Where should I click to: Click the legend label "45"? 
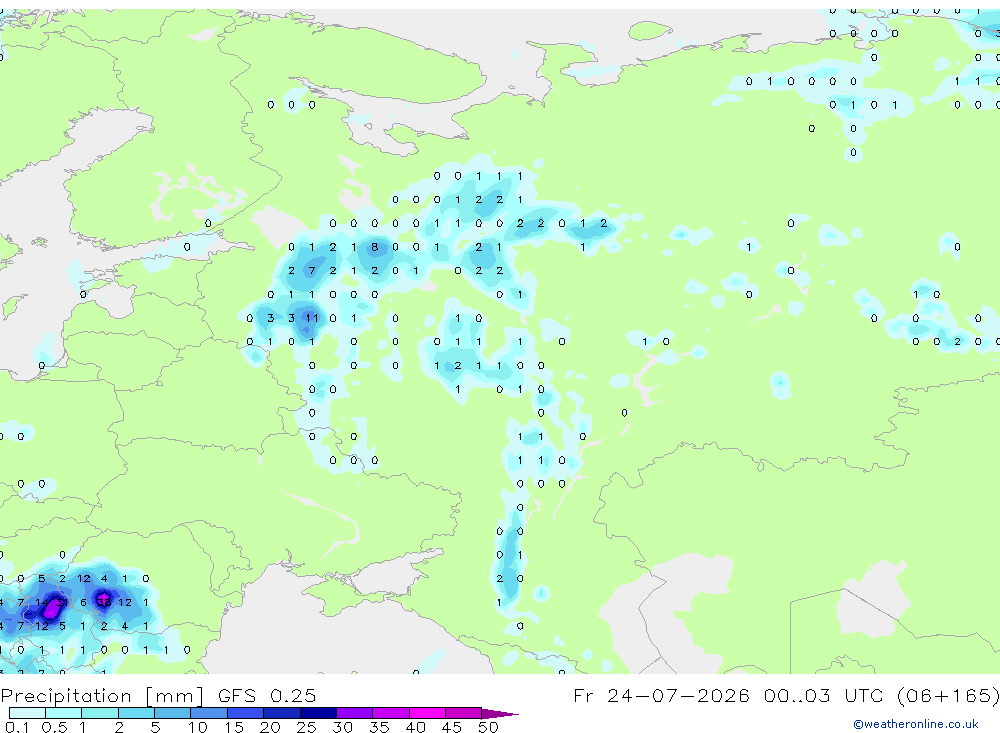[452, 727]
